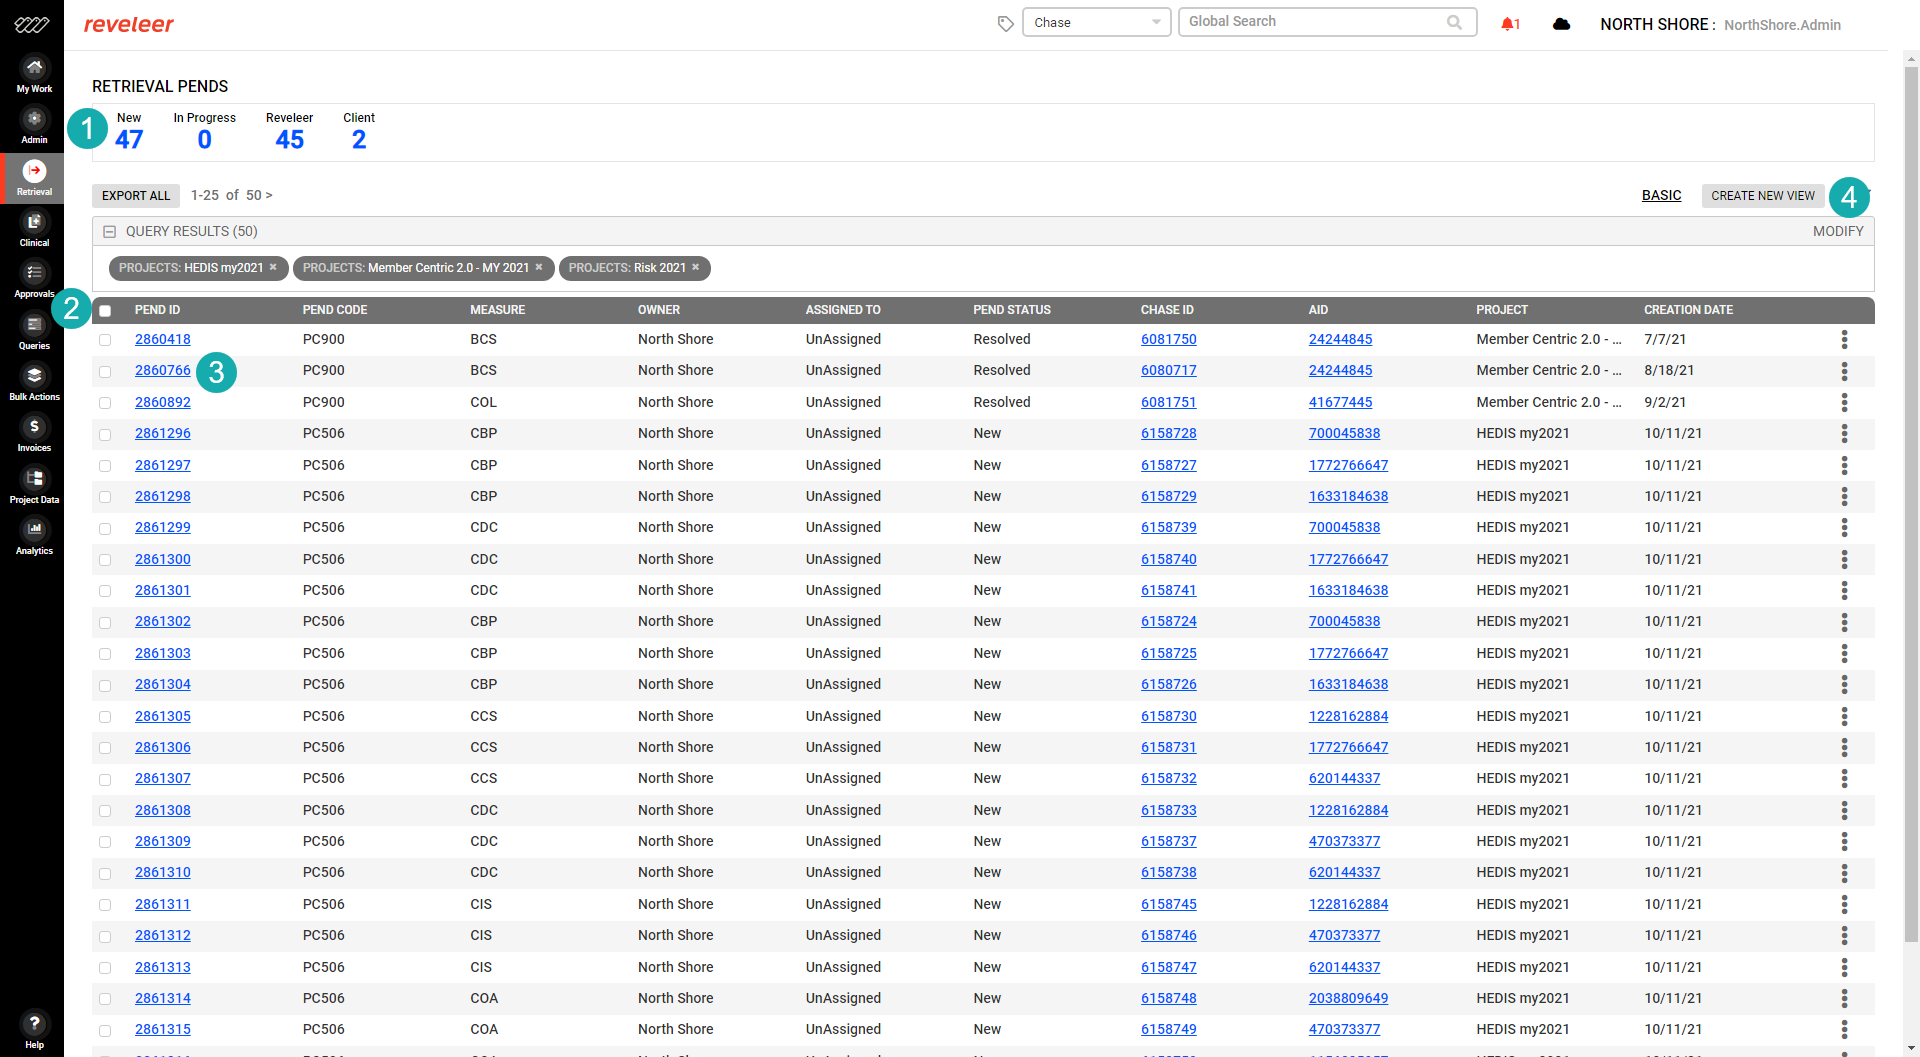Select the checkbox for pend 2861299
Viewport: 1920px width, 1057px height.
click(x=105, y=528)
